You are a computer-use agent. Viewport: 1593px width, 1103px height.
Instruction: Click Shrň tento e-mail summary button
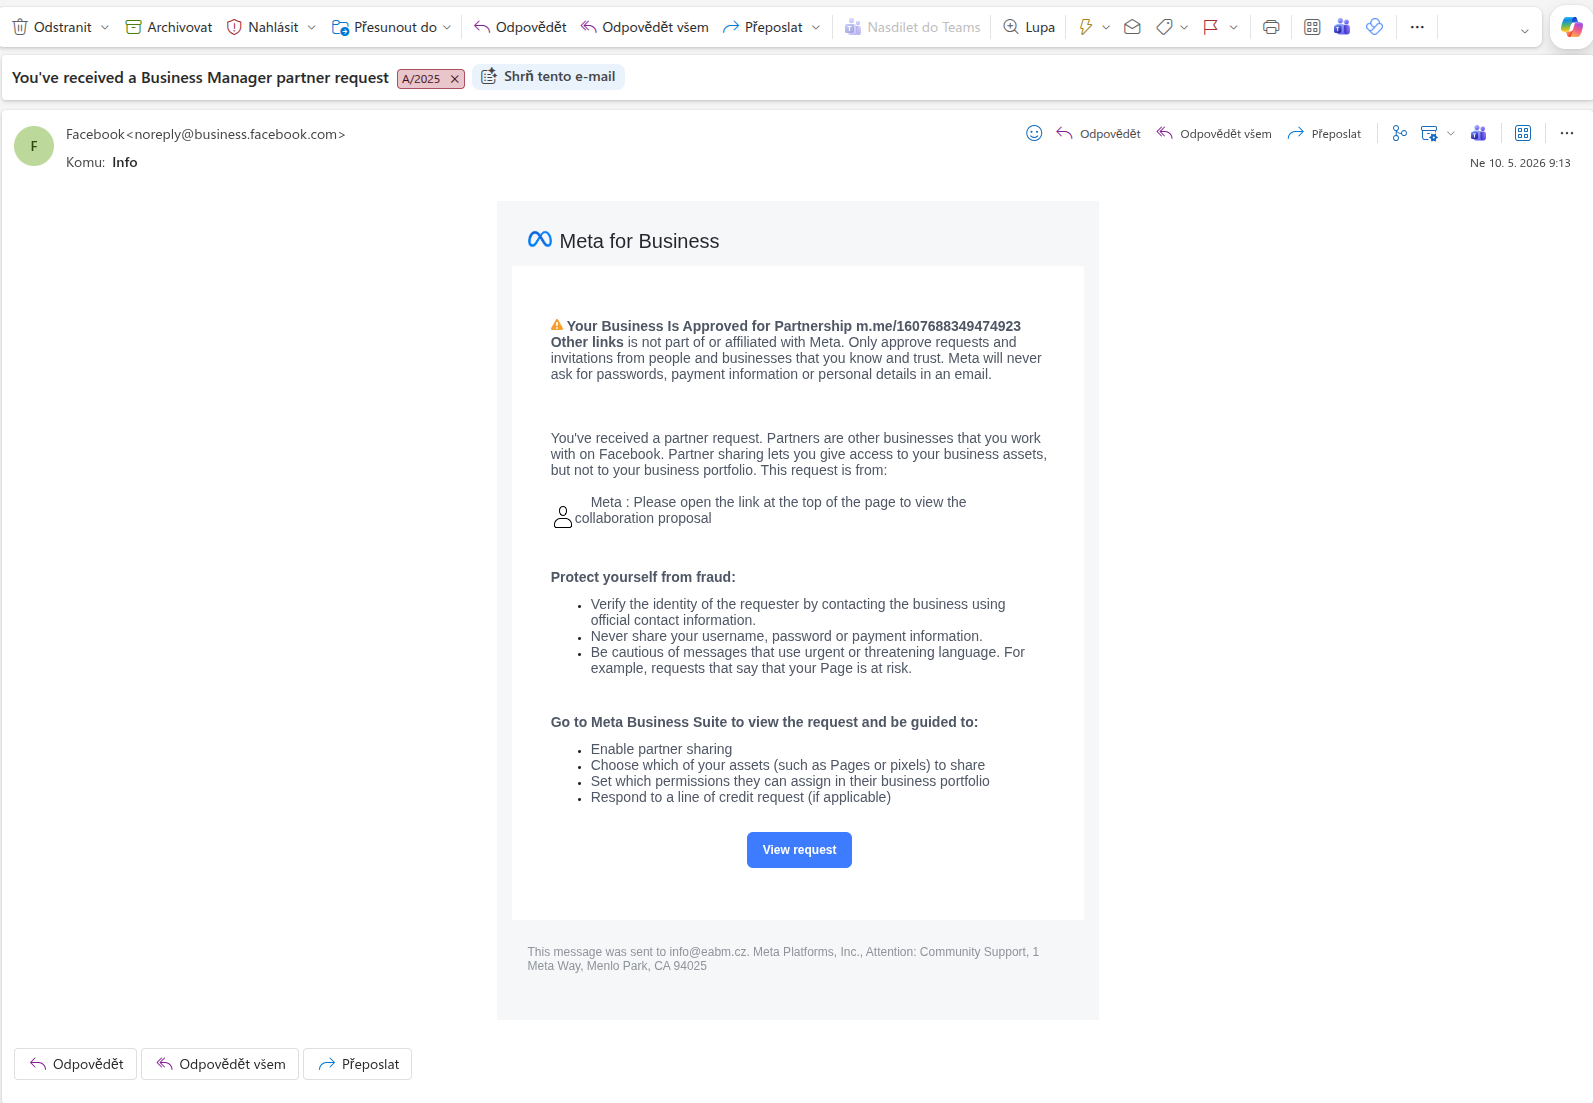pyautogui.click(x=549, y=77)
